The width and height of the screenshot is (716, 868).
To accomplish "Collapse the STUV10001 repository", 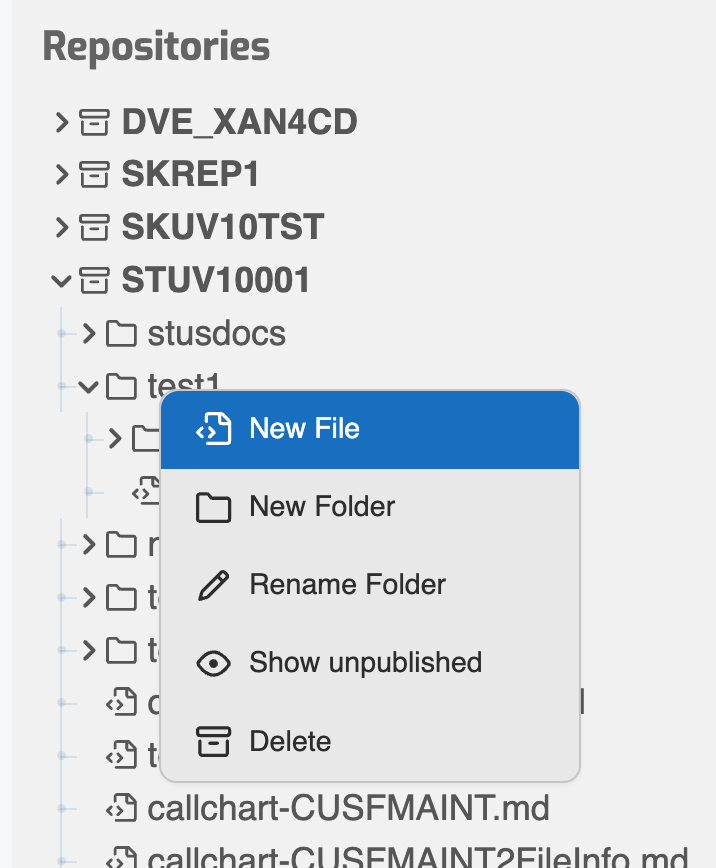I will tap(62, 280).
